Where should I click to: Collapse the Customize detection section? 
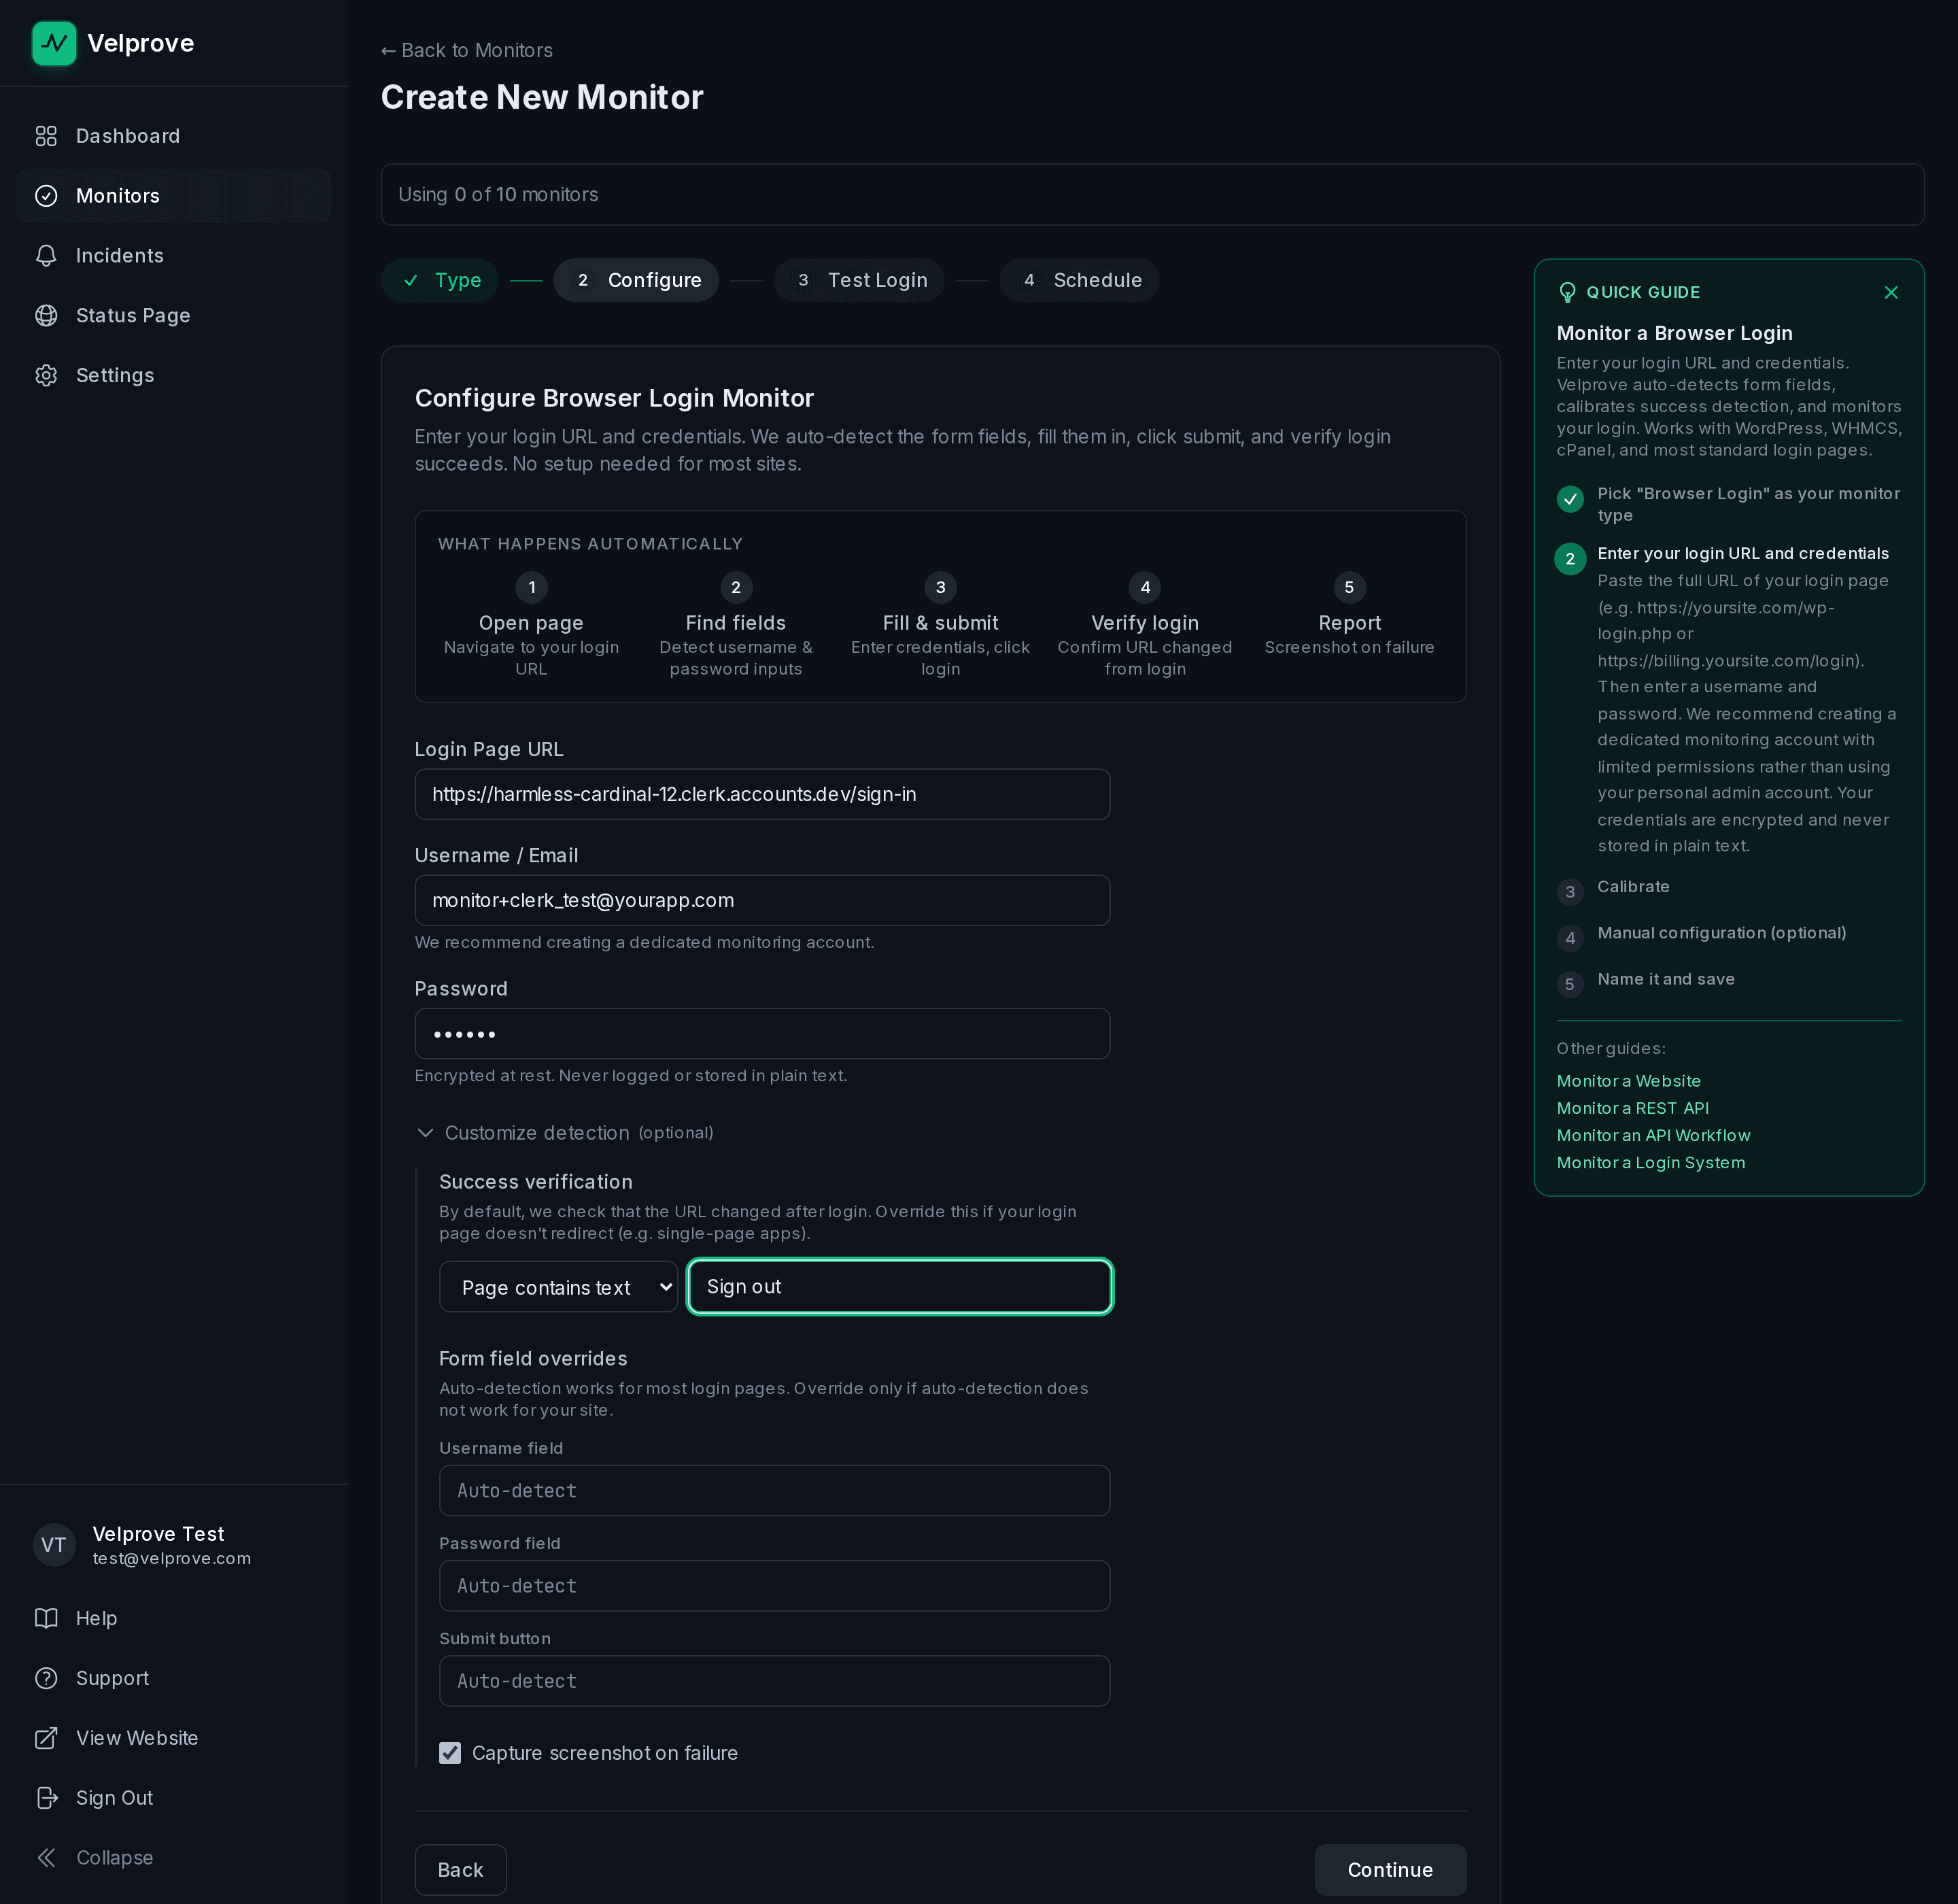point(564,1133)
